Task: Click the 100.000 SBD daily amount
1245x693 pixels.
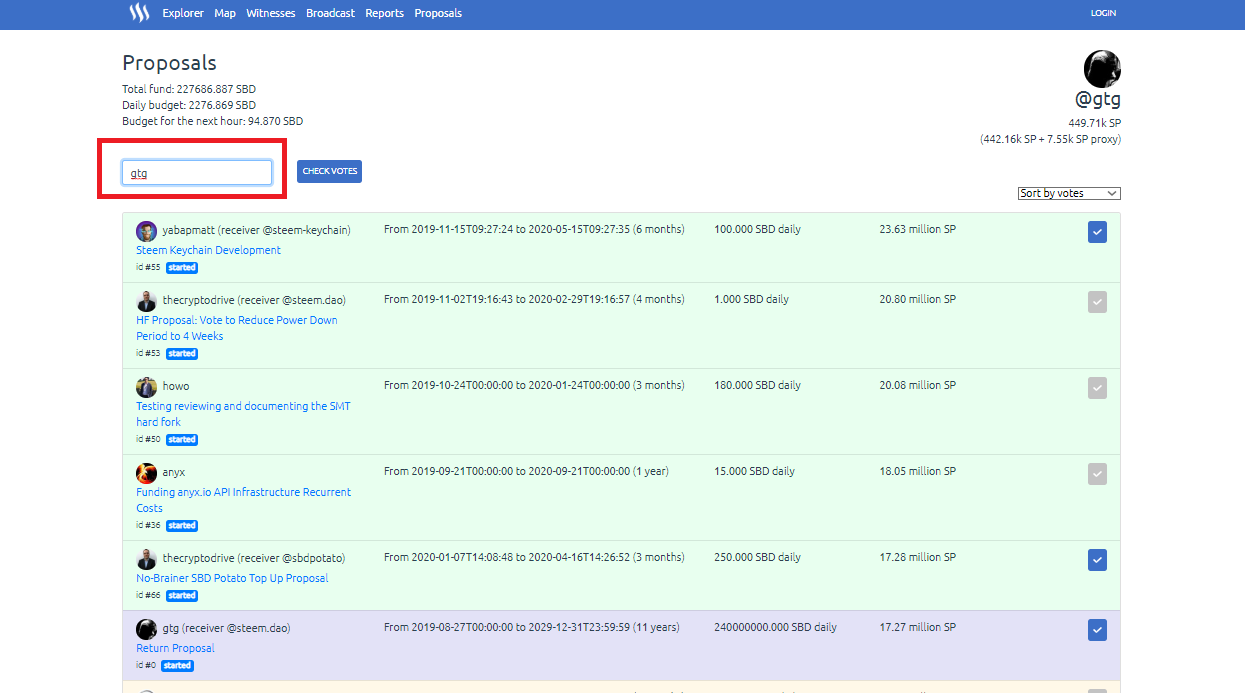Action: point(757,230)
